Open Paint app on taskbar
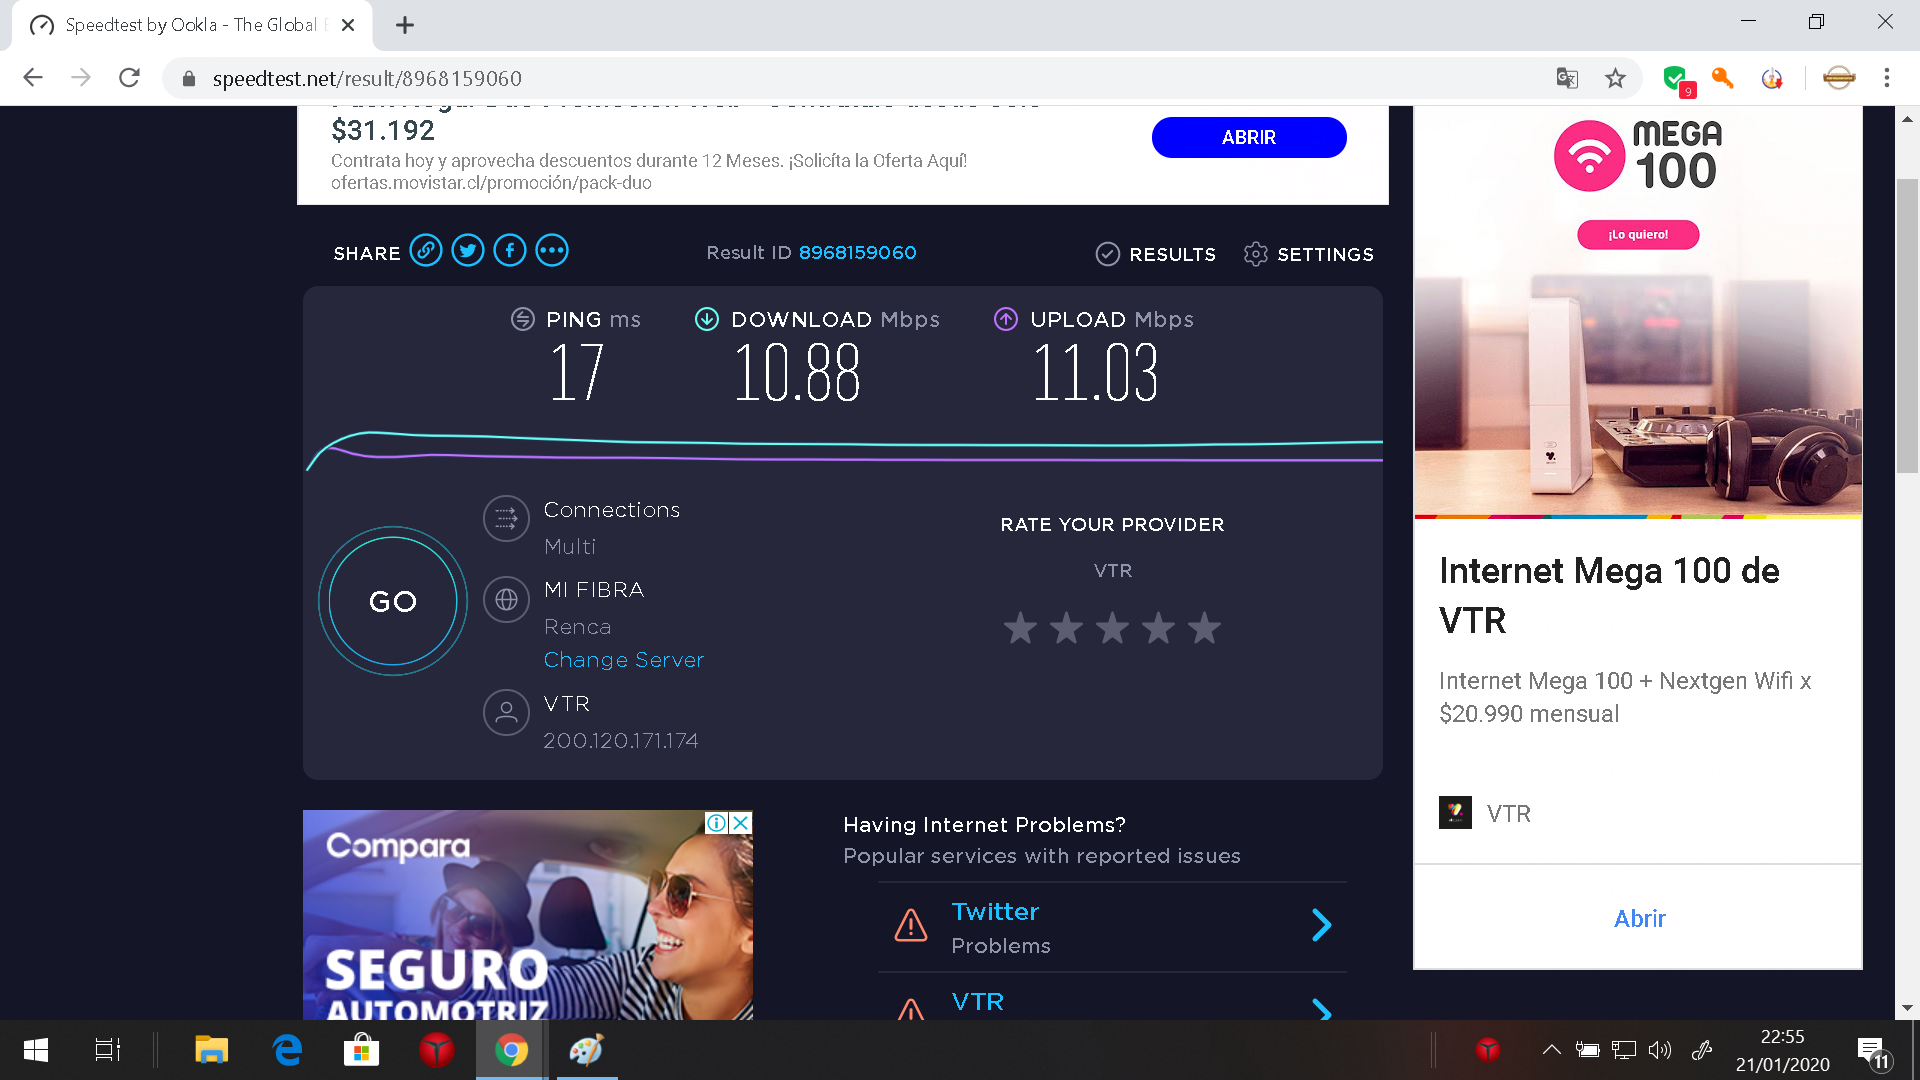The image size is (1920, 1080). (586, 1050)
